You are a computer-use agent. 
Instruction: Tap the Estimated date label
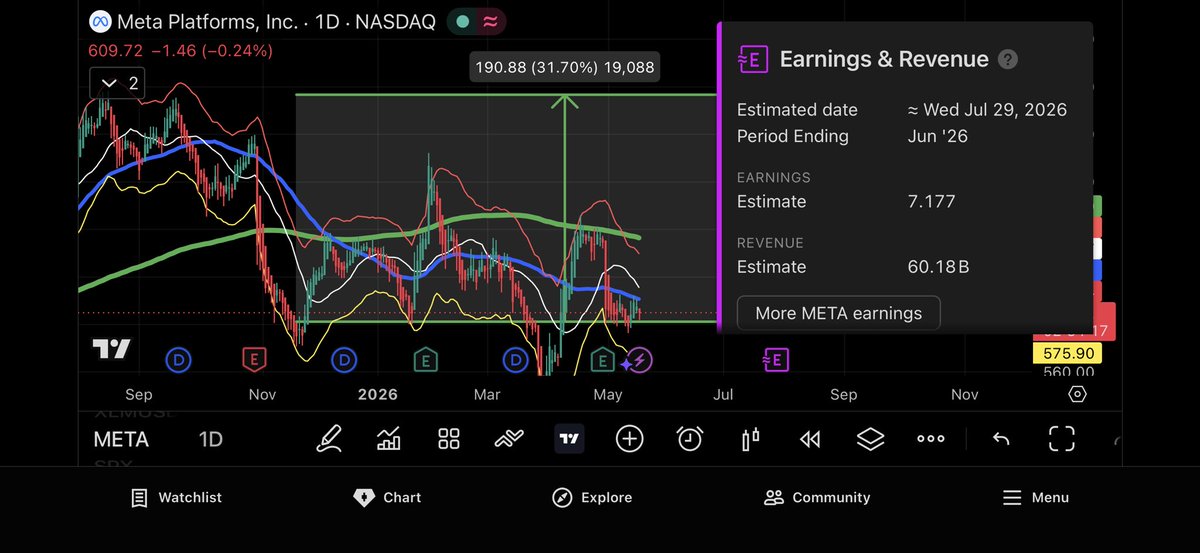[x=797, y=110]
